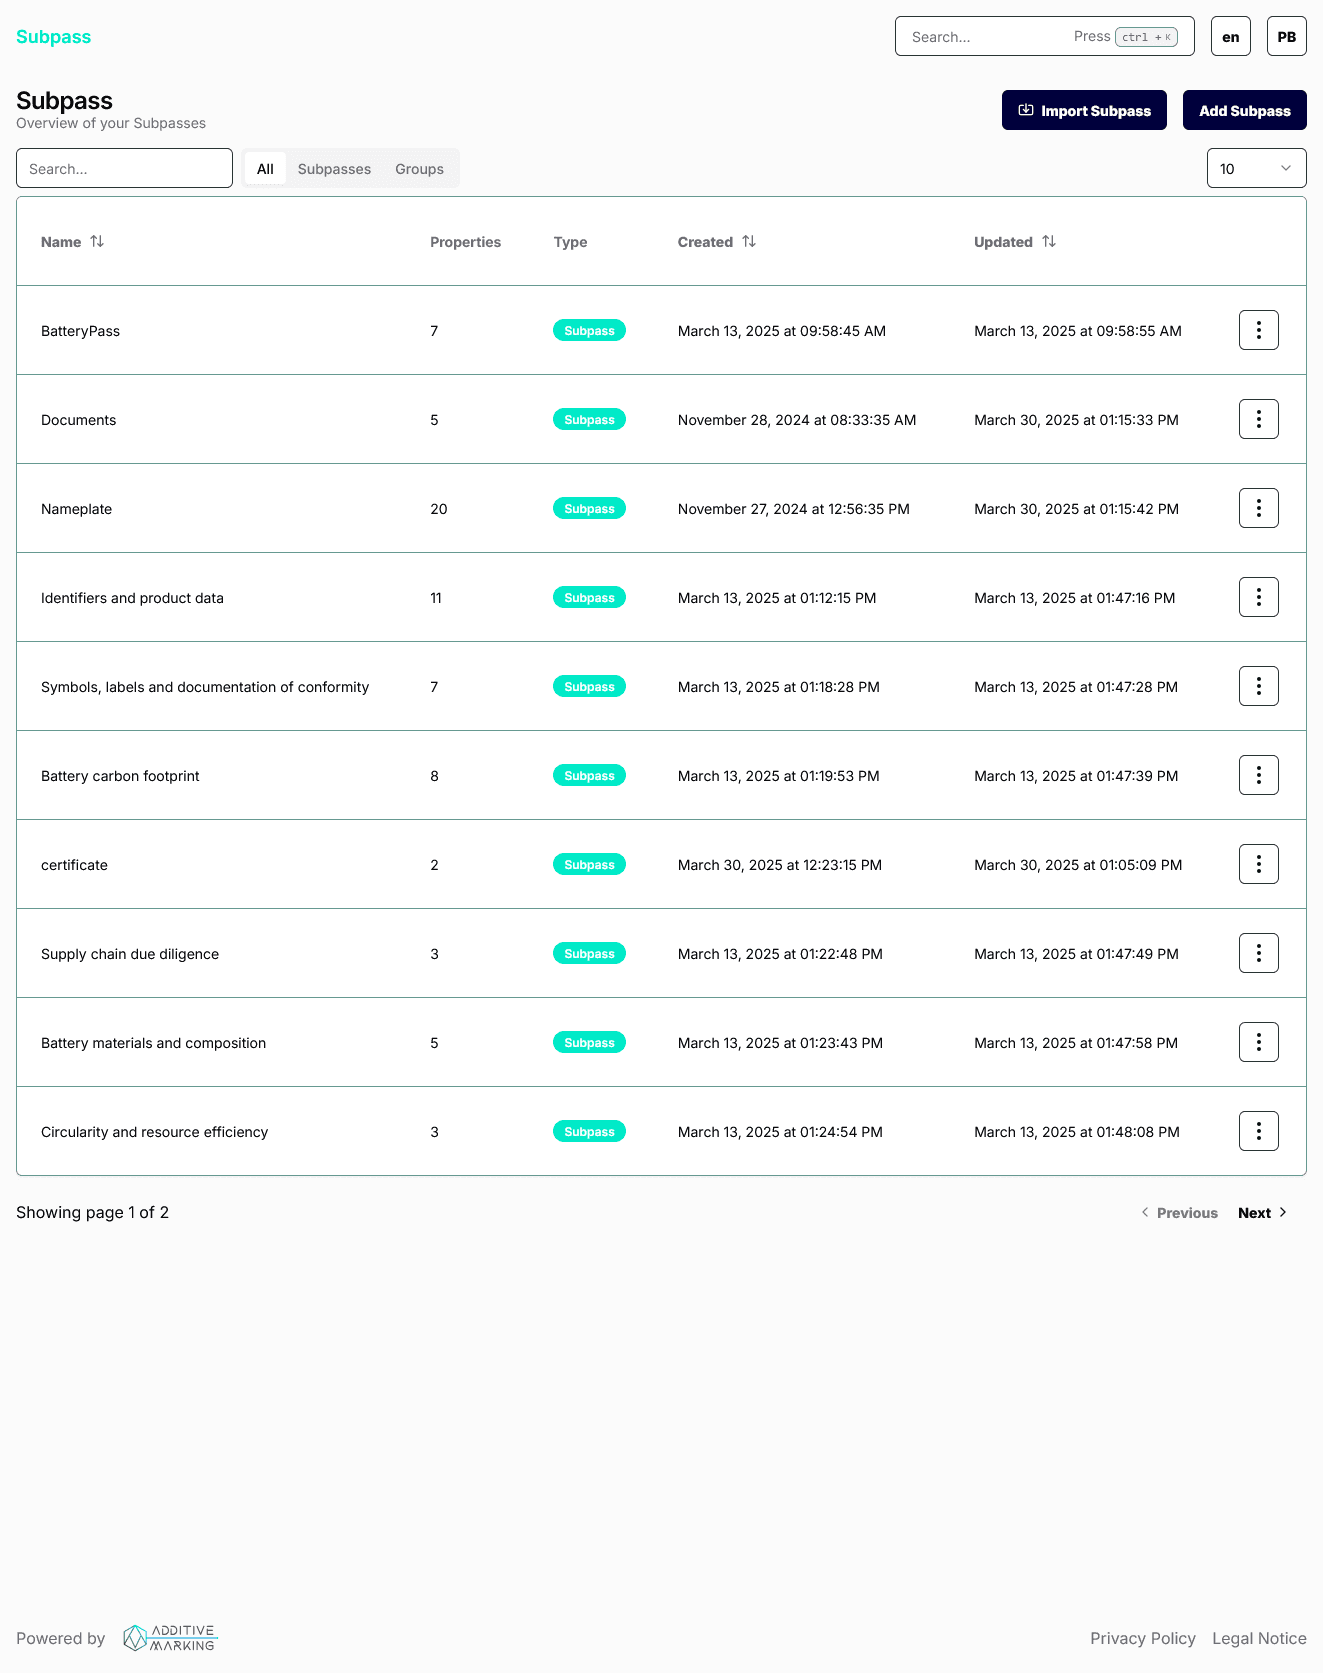
Task: Go to the Next page
Action: (x=1262, y=1212)
